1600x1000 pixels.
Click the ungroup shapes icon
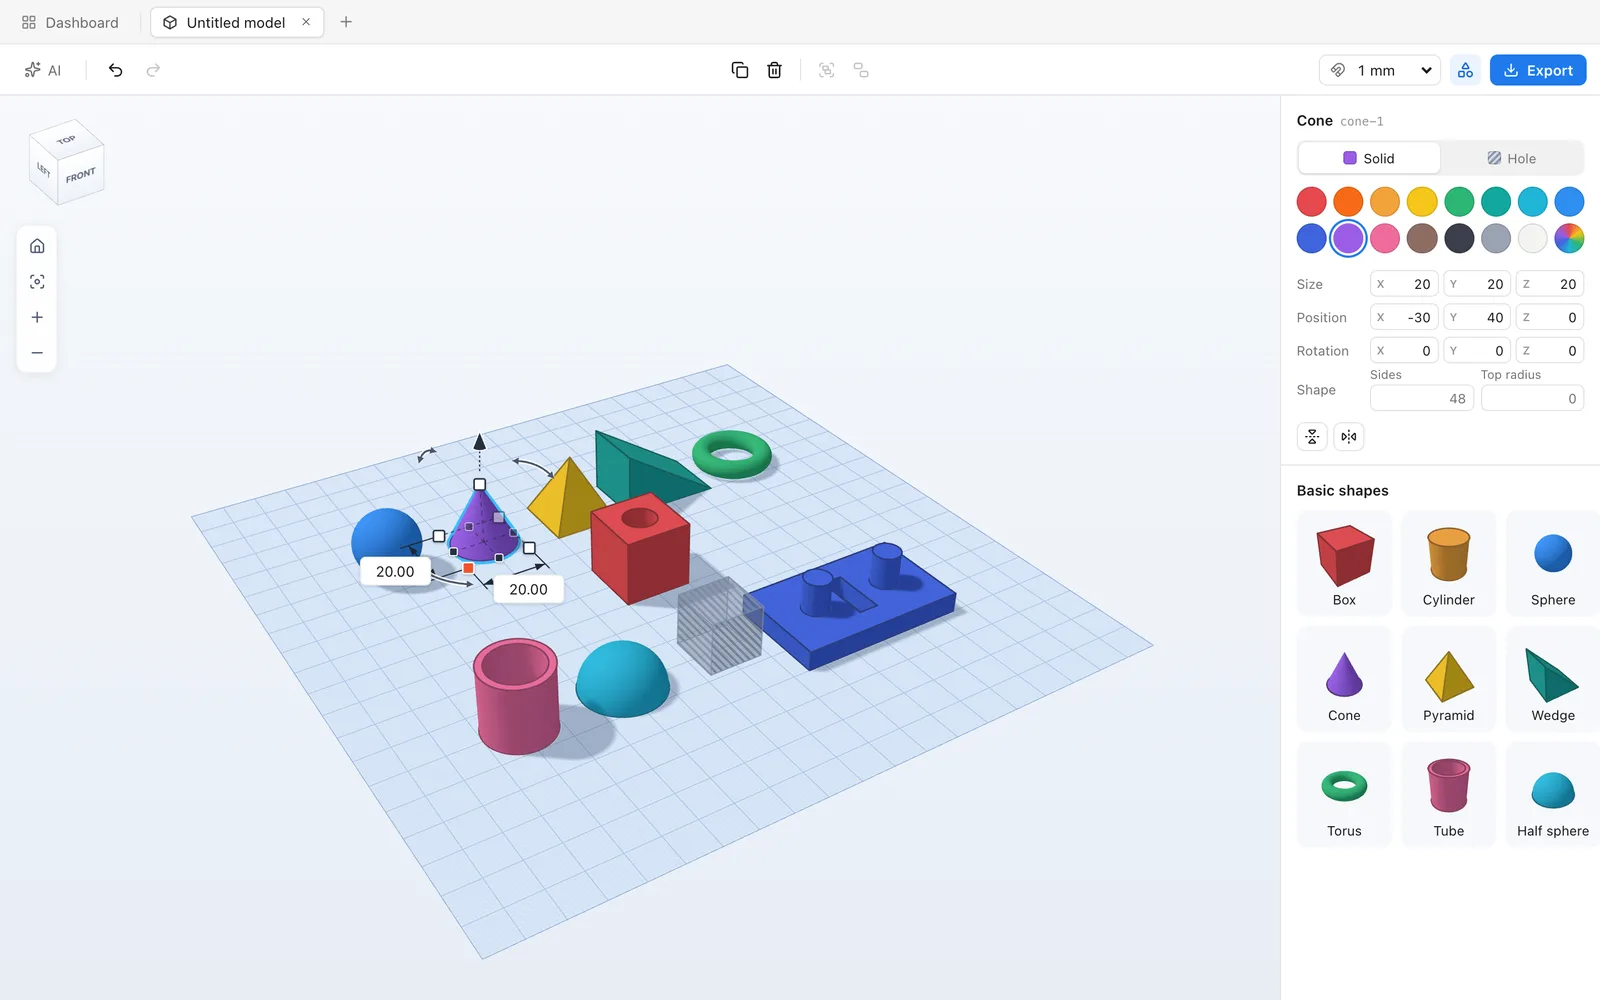tap(861, 70)
